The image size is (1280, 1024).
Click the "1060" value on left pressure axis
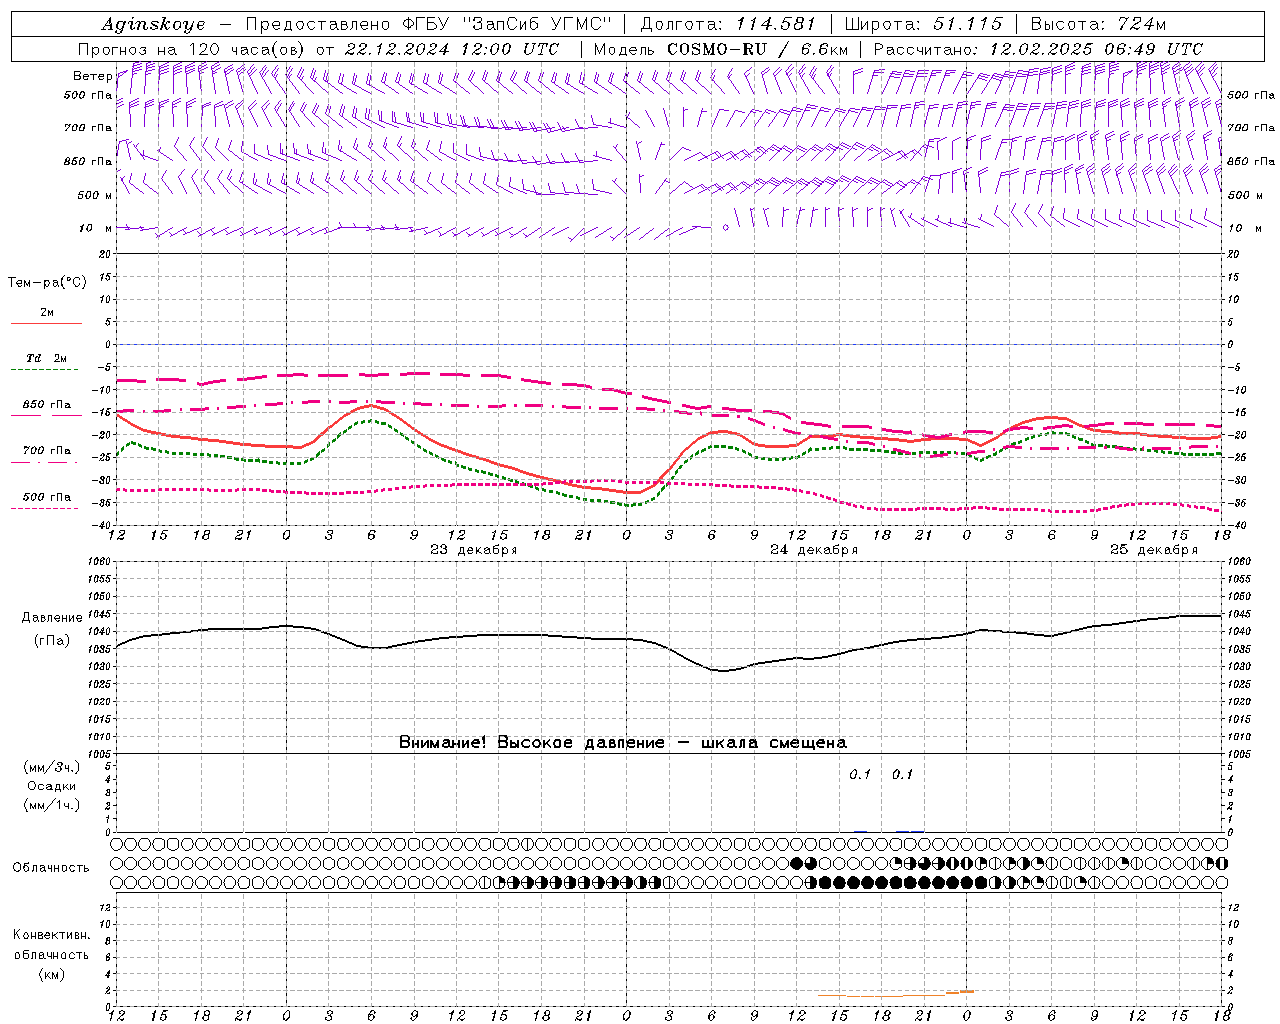[100, 562]
